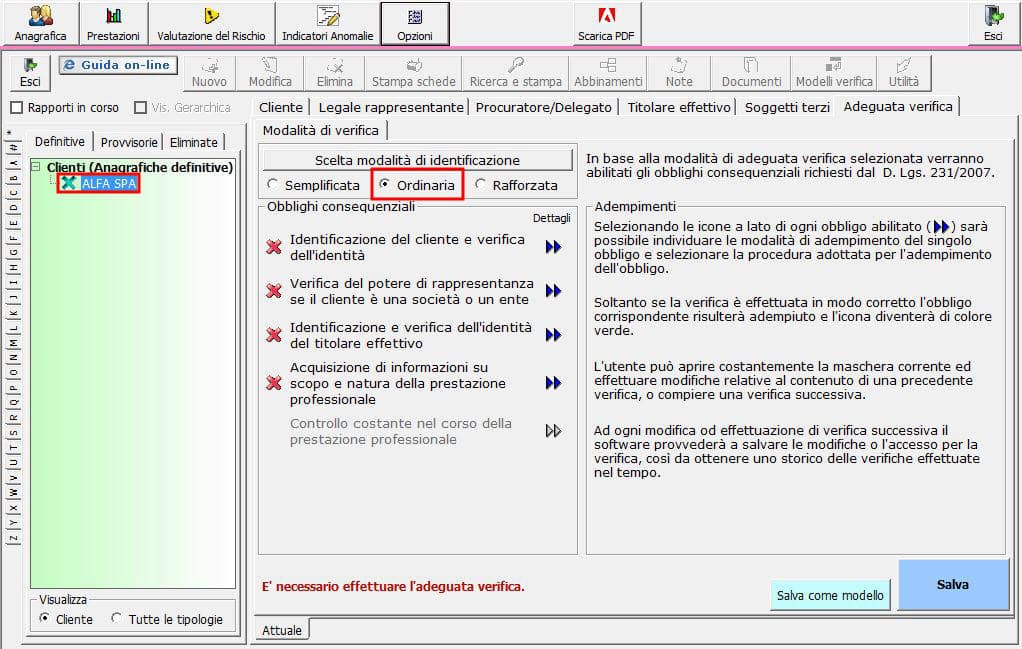The width and height of the screenshot is (1022, 649).
Task: Click the Valutazione del Rischio icon
Action: point(211,23)
